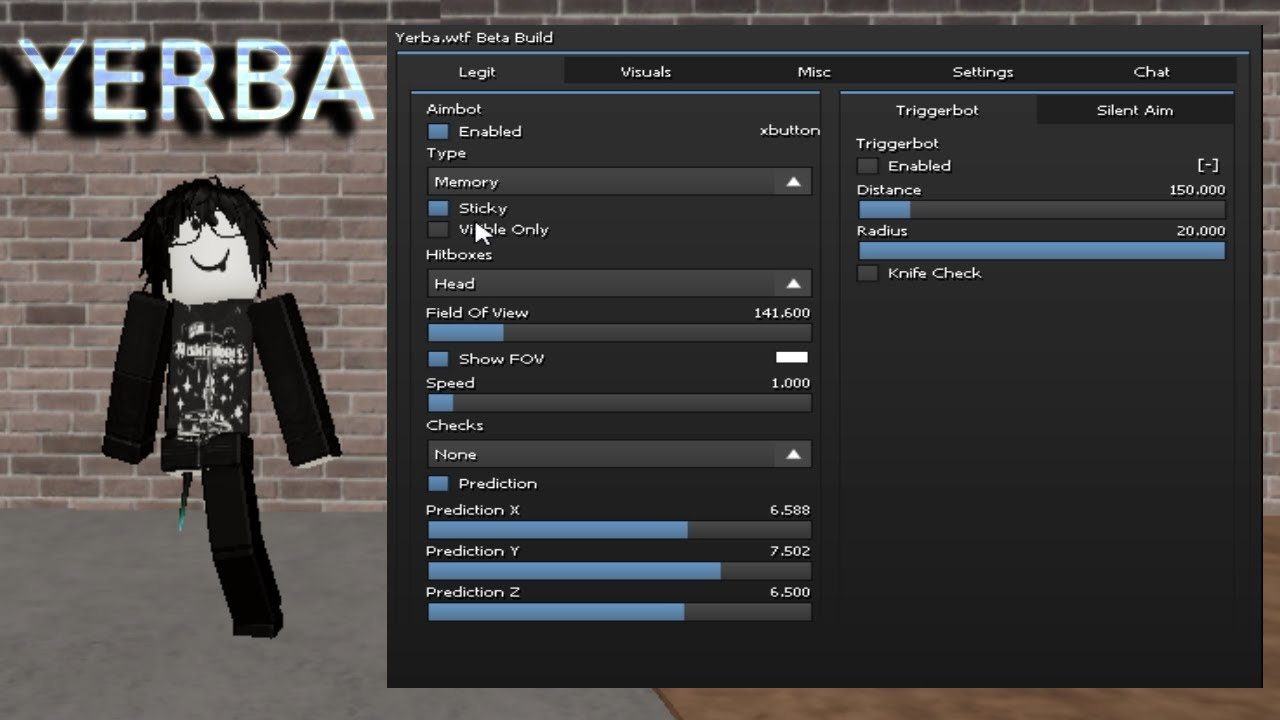This screenshot has height=720, width=1280.
Task: Click the xbutton aimbot keybind
Action: [790, 131]
